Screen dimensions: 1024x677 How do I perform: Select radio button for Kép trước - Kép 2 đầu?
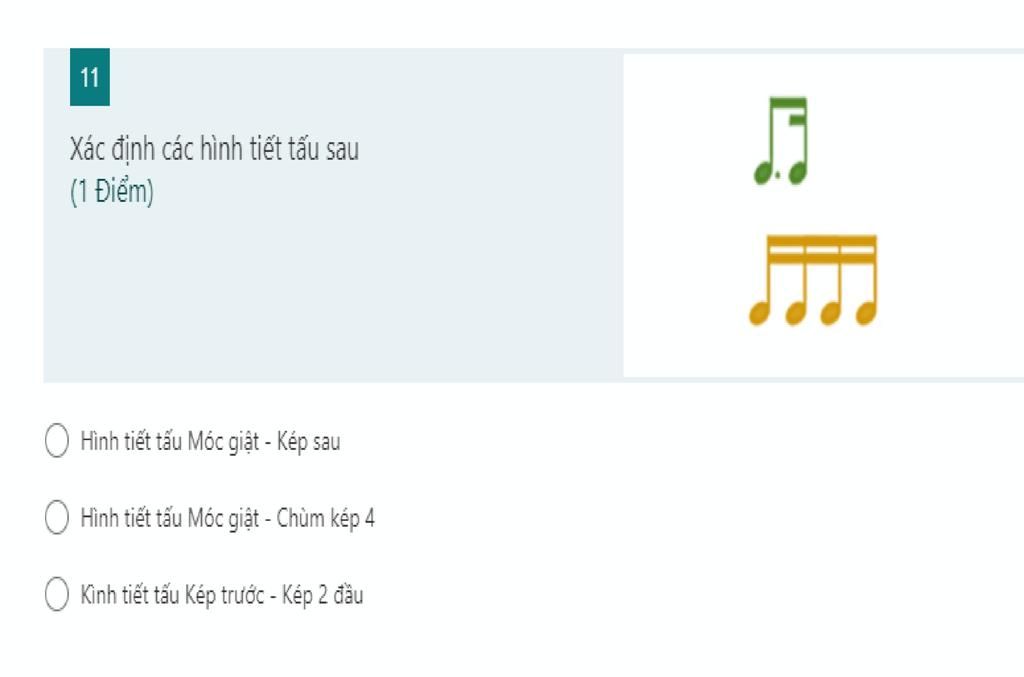point(56,596)
